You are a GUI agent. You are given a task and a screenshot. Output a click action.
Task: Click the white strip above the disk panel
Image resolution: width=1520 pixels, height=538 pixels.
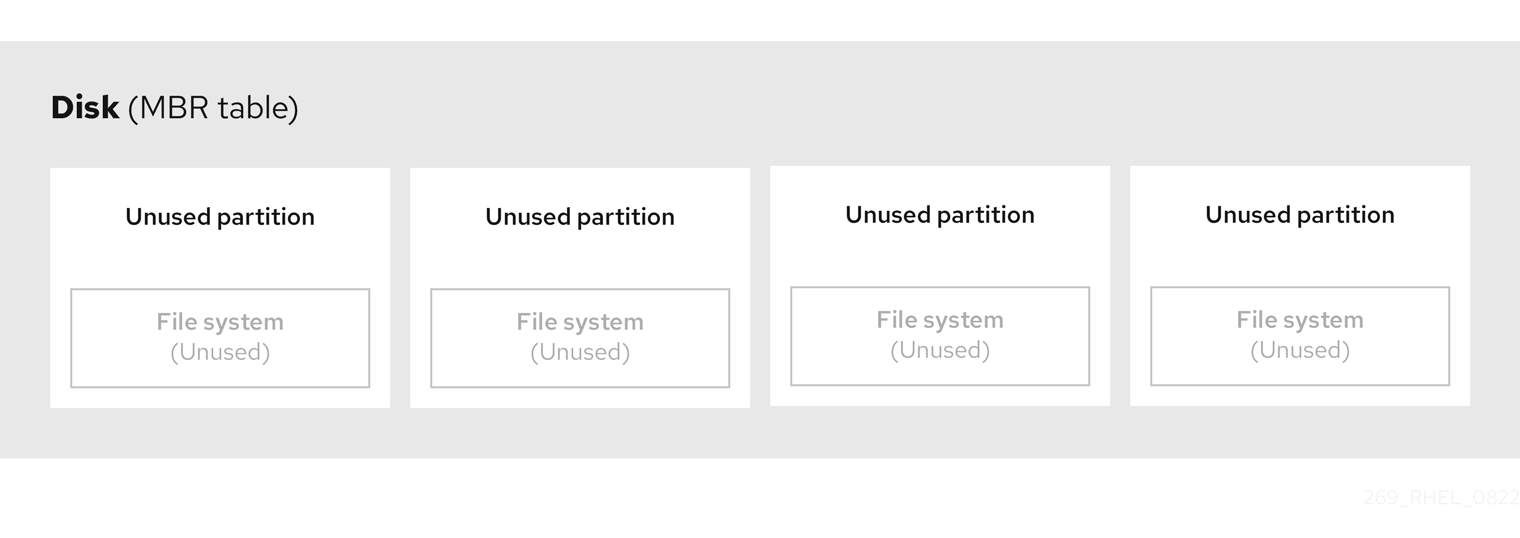pos(760,20)
